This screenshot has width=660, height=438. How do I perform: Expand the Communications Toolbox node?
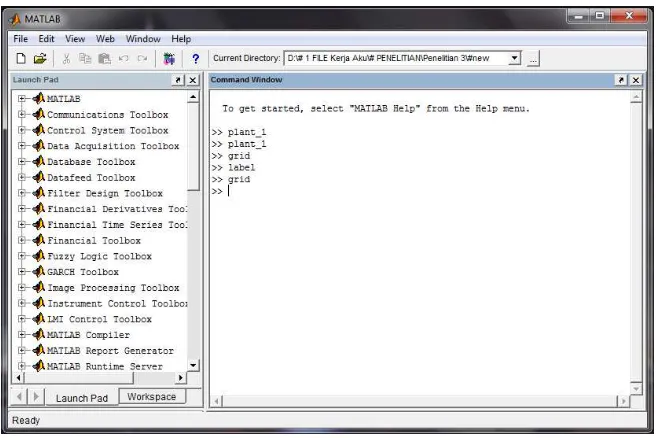(x=21, y=114)
